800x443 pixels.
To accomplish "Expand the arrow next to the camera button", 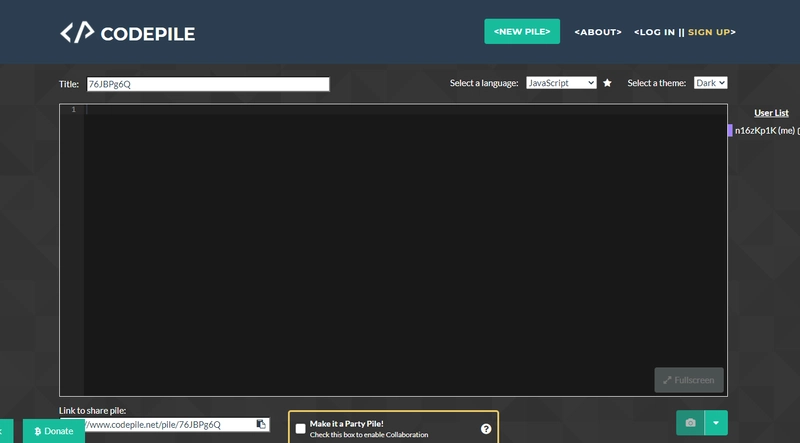I will tap(716, 423).
